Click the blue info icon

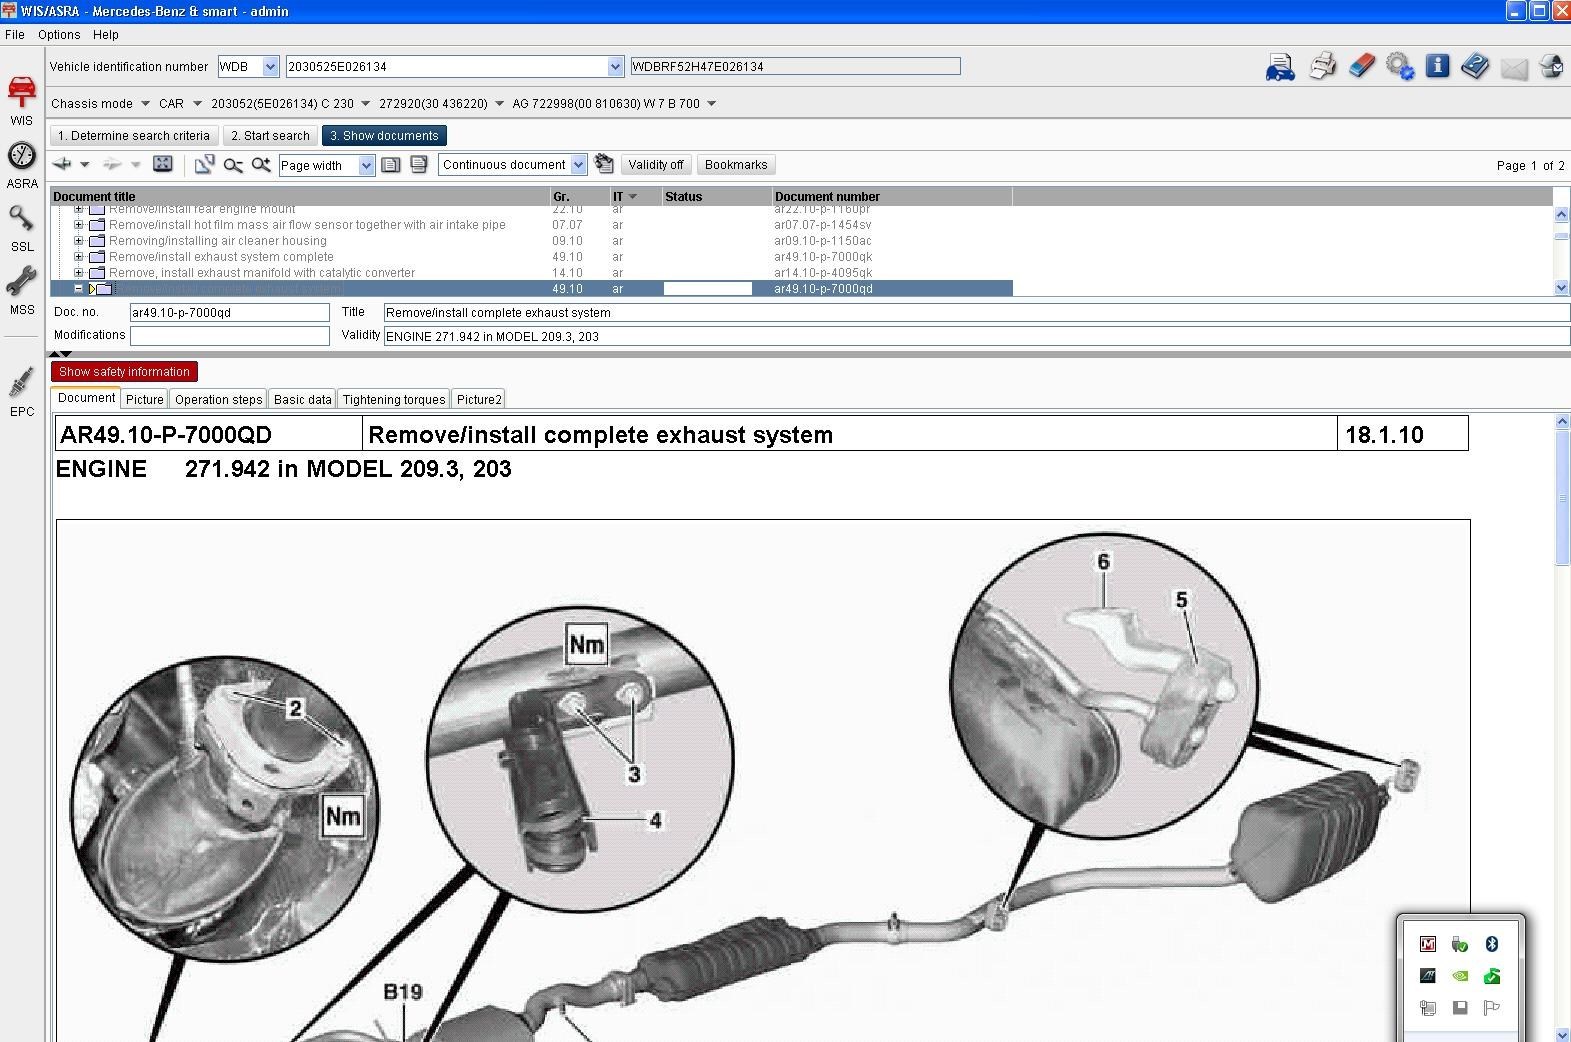click(1437, 66)
